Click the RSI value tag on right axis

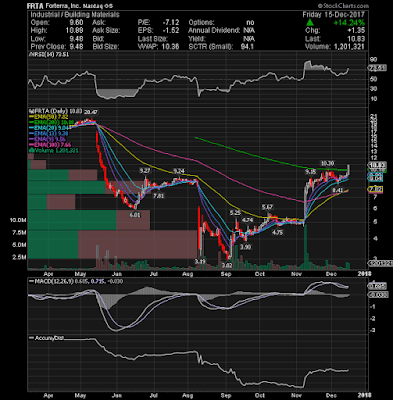[x=378, y=68]
